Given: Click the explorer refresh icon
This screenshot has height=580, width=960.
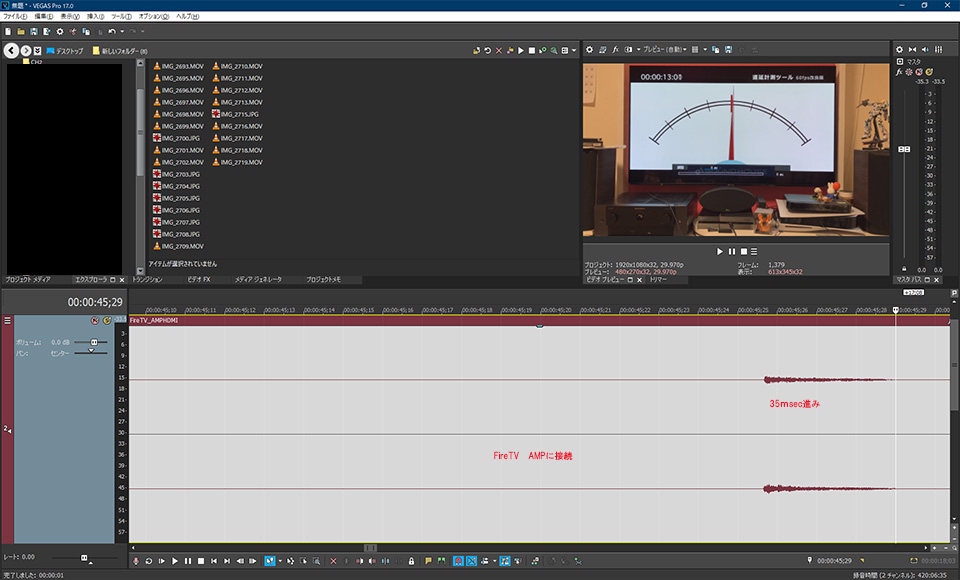Looking at the screenshot, I should (x=488, y=50).
